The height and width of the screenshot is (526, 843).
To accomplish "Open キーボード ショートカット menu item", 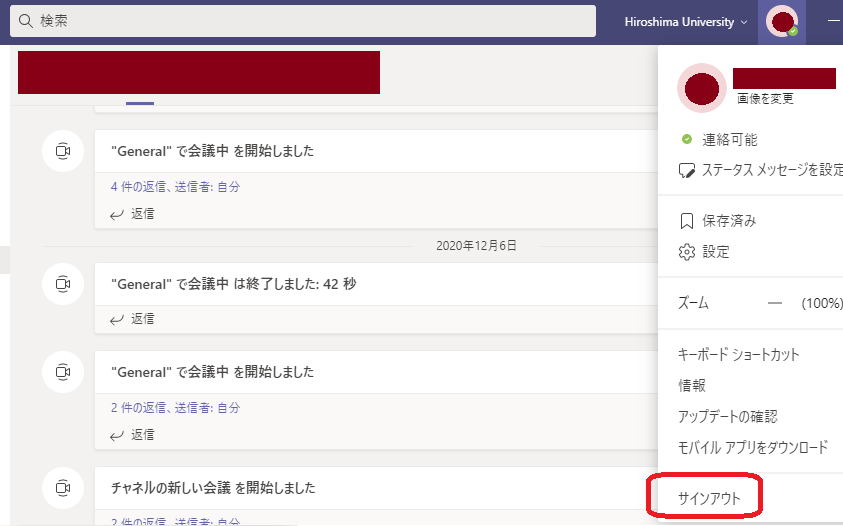I will (738, 355).
